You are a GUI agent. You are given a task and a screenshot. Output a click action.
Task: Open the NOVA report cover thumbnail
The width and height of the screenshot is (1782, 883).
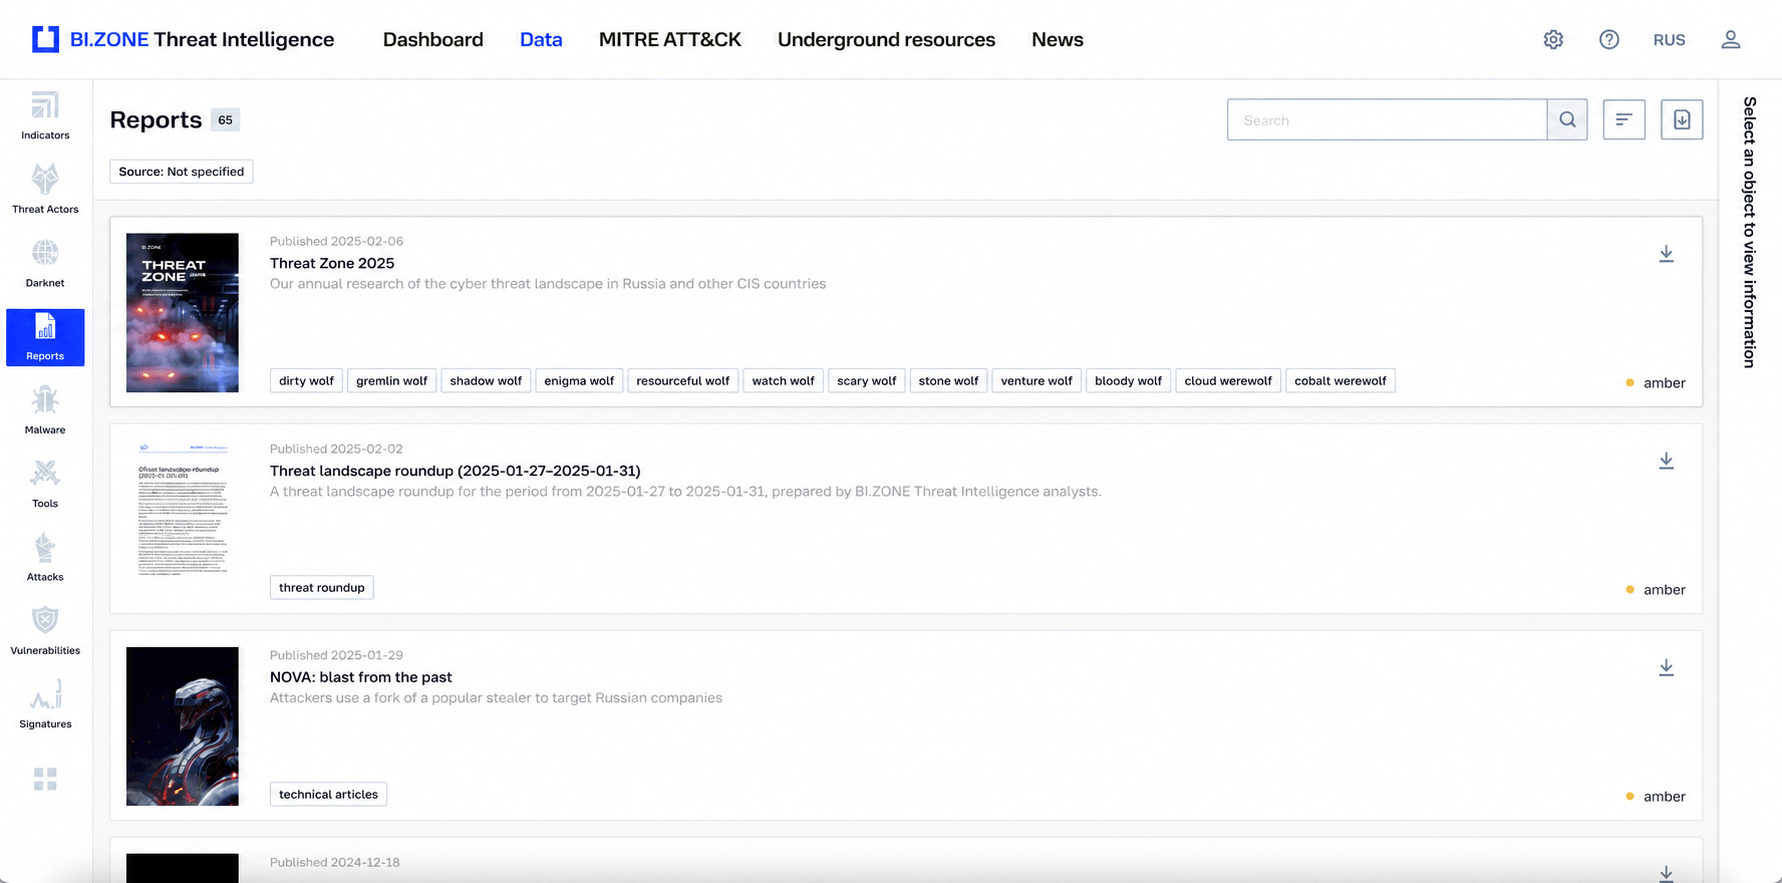pos(182,726)
